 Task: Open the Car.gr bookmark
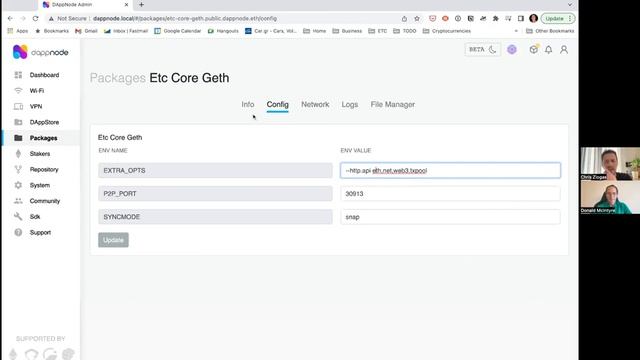[x=271, y=31]
